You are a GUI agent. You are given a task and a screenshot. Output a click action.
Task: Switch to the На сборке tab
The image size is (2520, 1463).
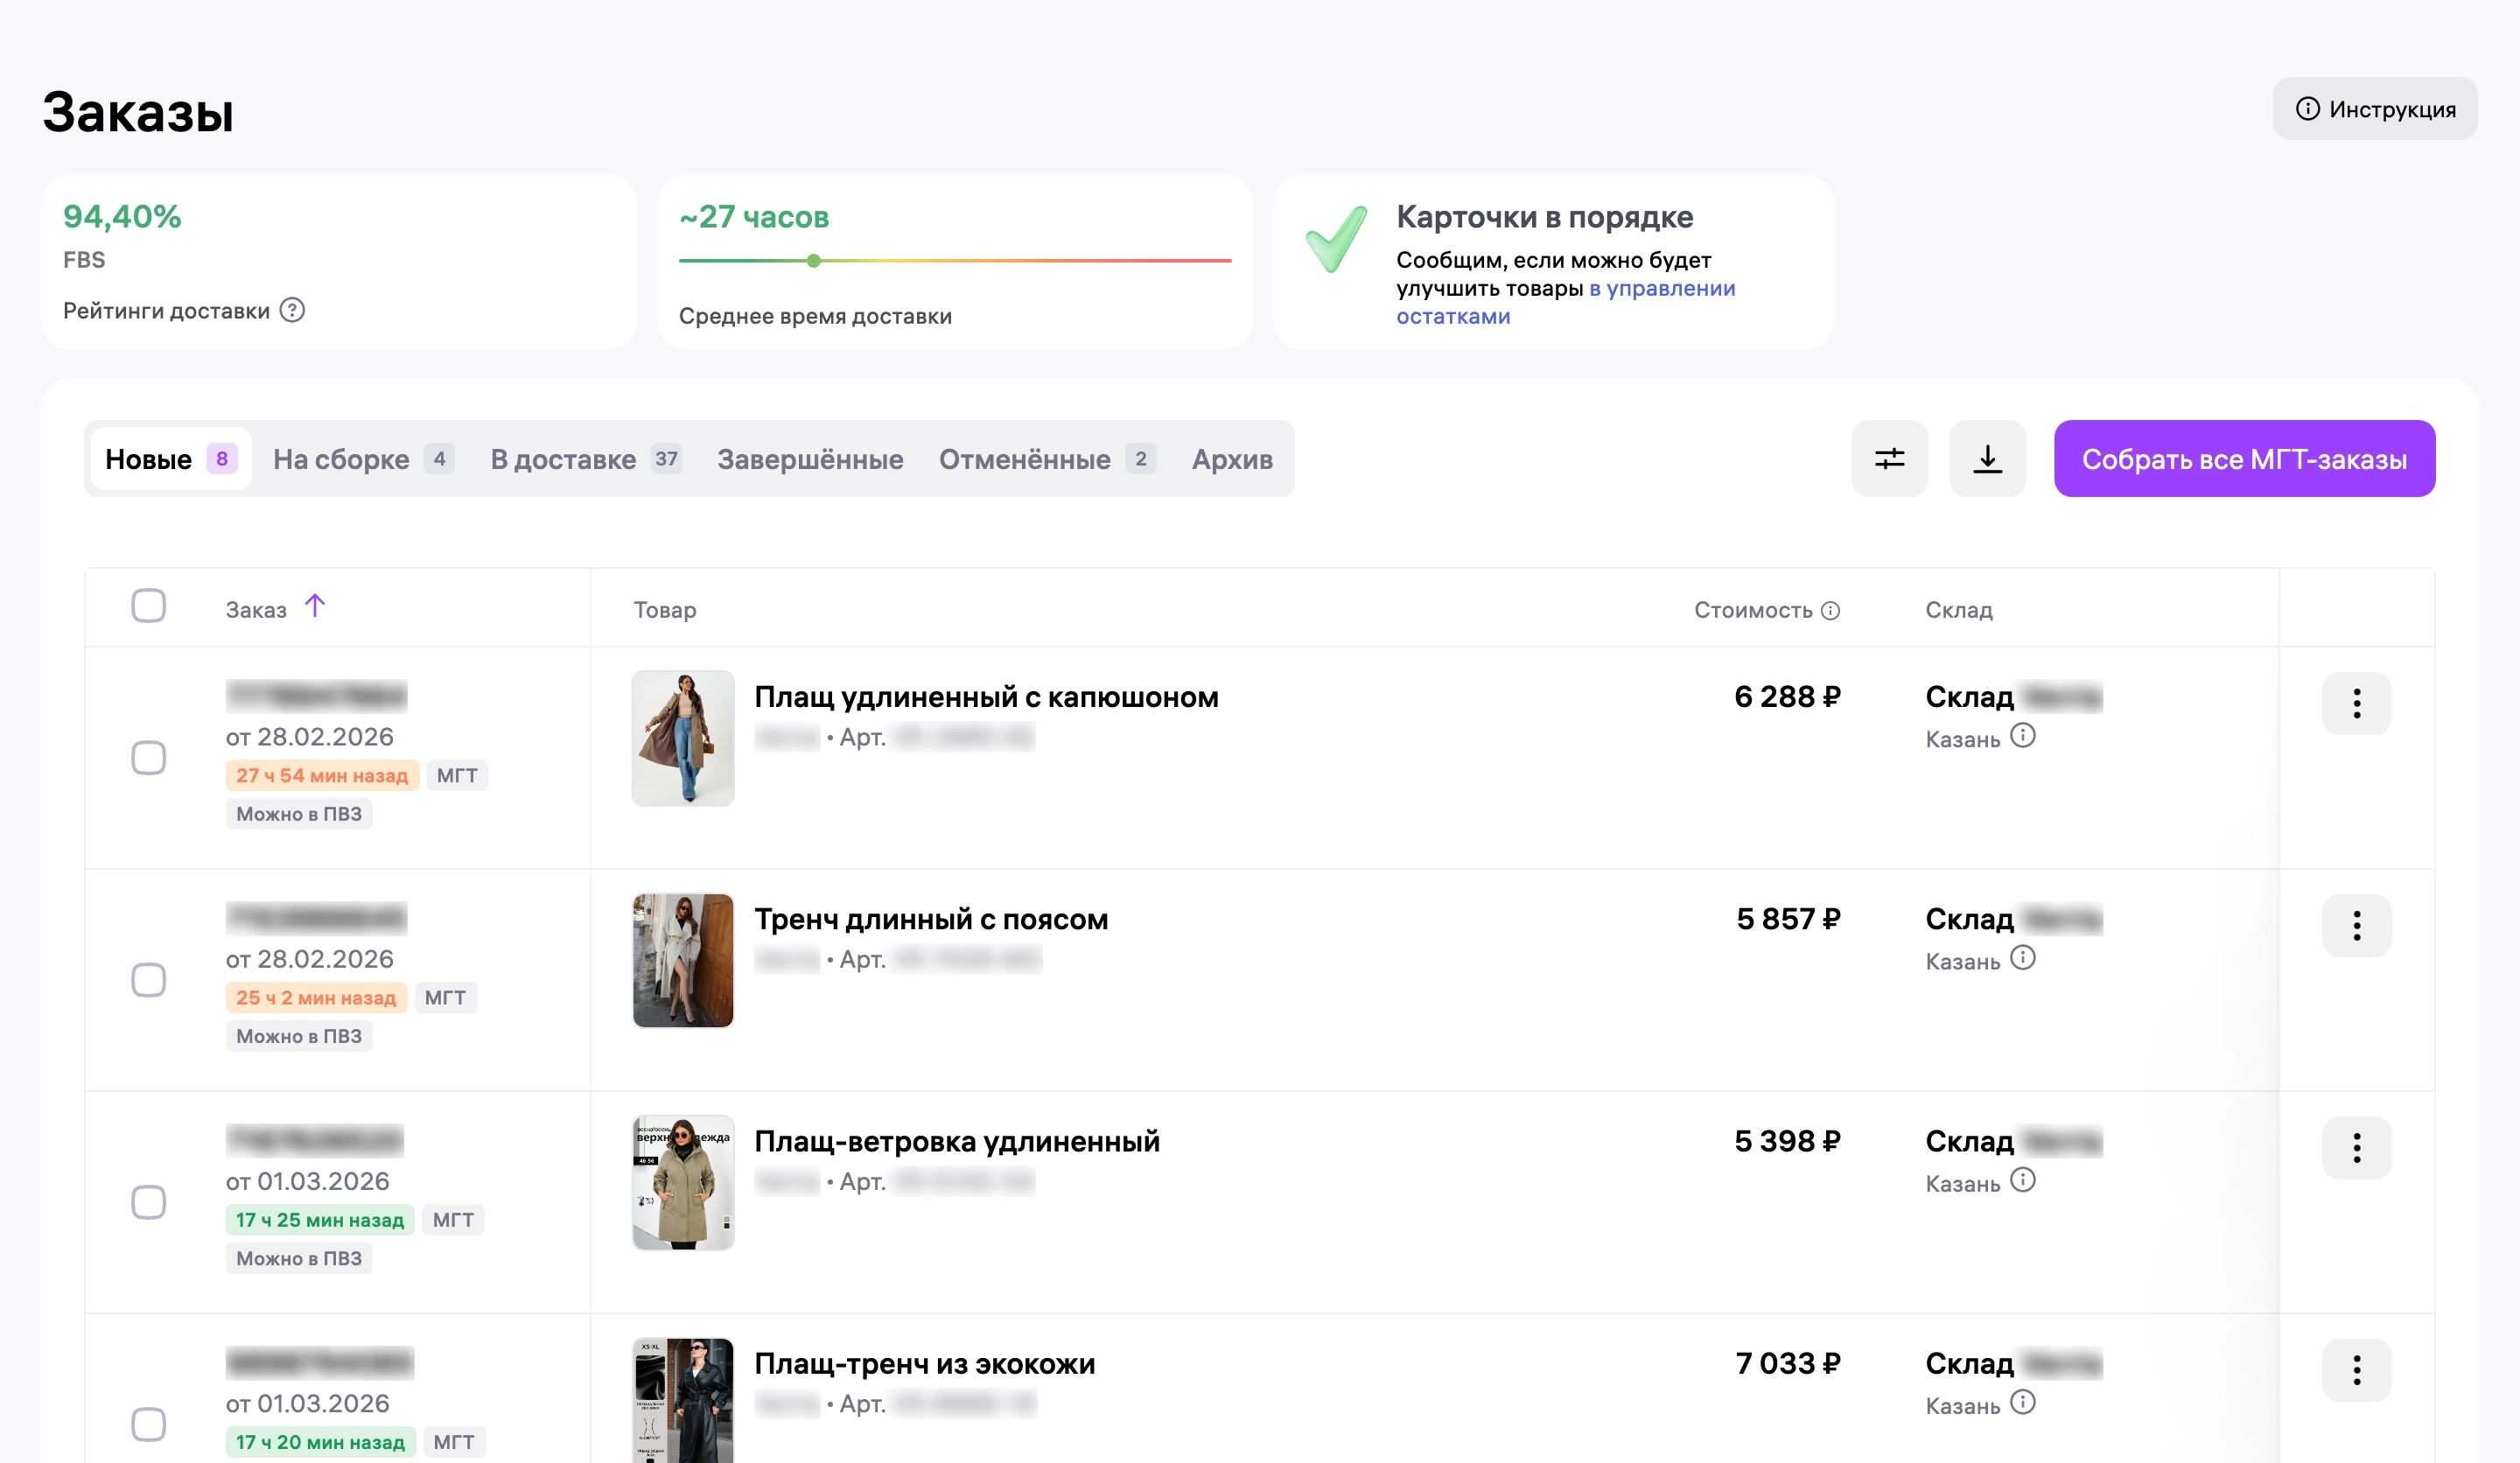(363, 459)
